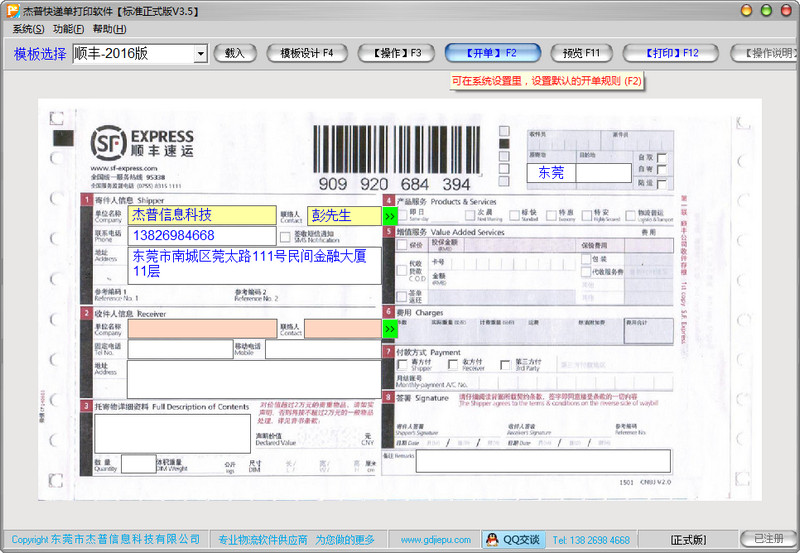800x553 pixels.
Task: Select 收方付 receiver payment checkbox
Action: coord(453,364)
